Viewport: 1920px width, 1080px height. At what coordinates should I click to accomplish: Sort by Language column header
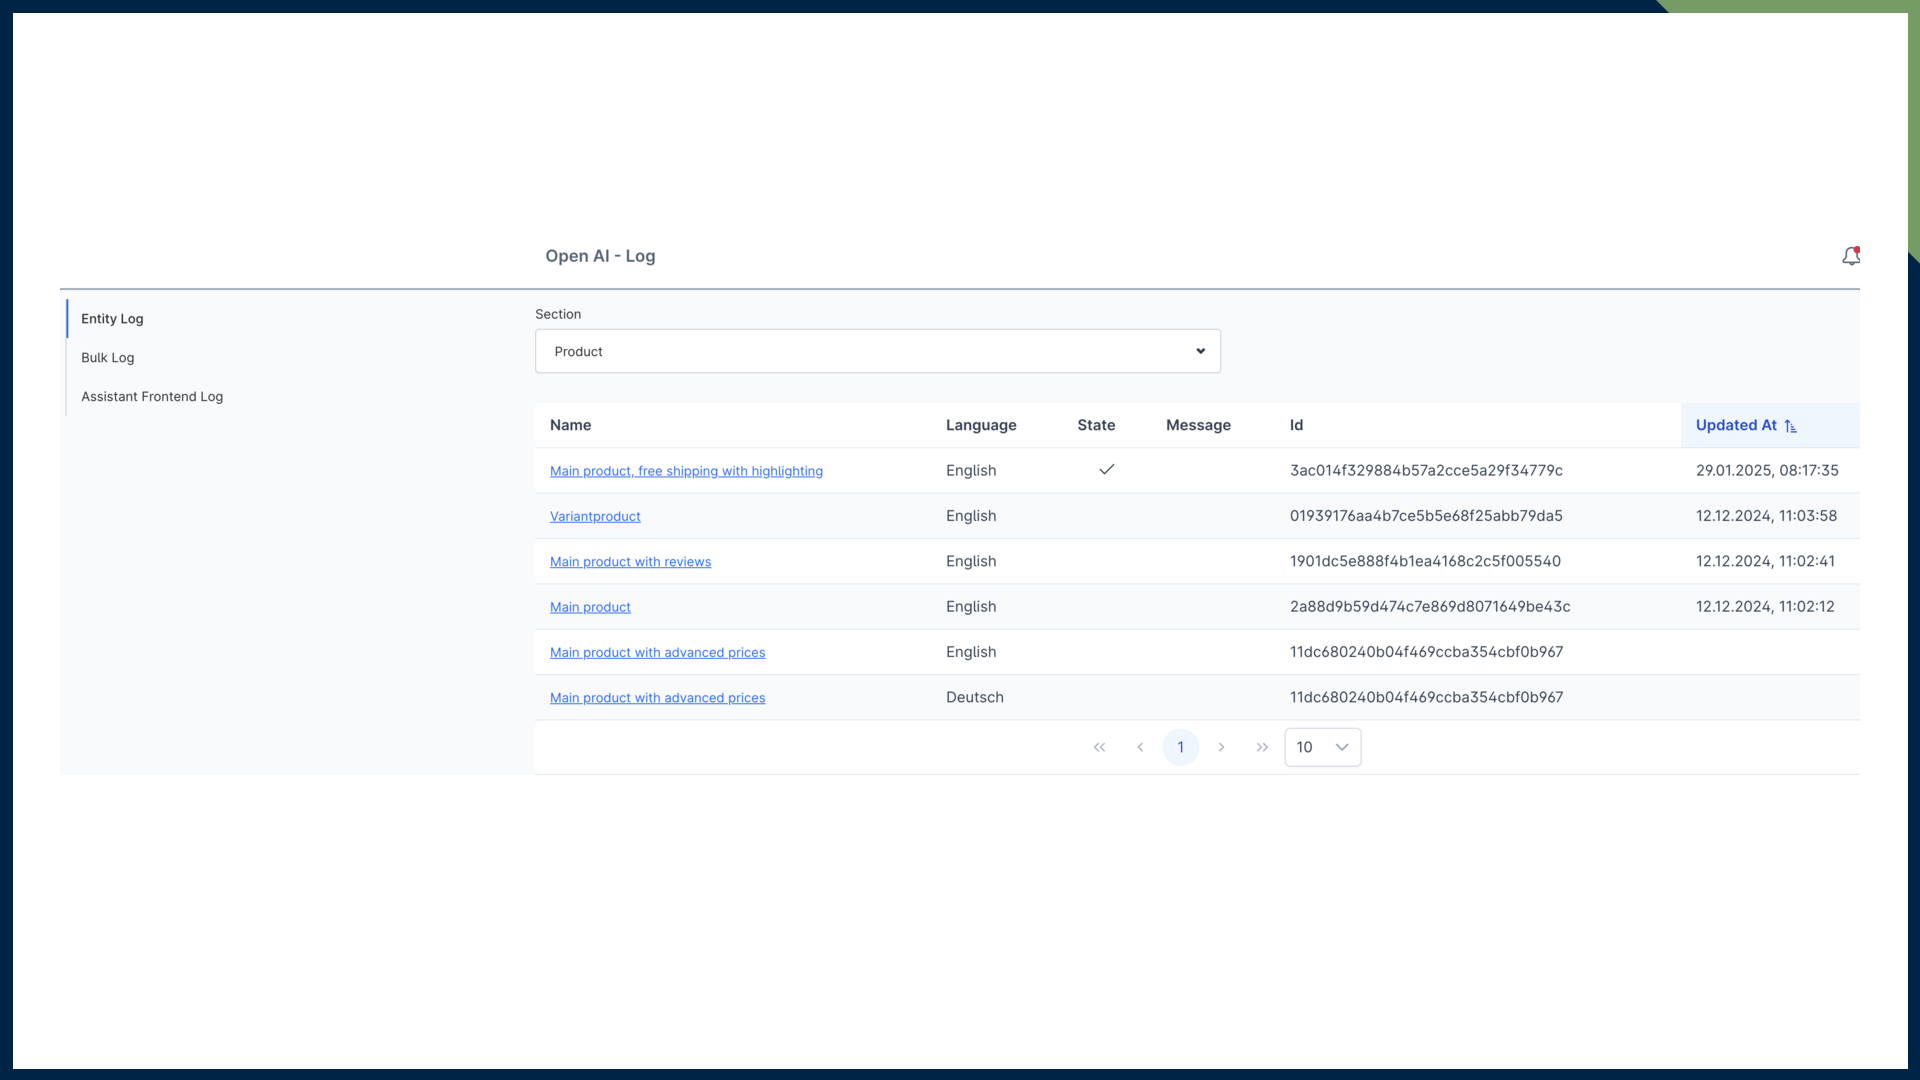(980, 425)
